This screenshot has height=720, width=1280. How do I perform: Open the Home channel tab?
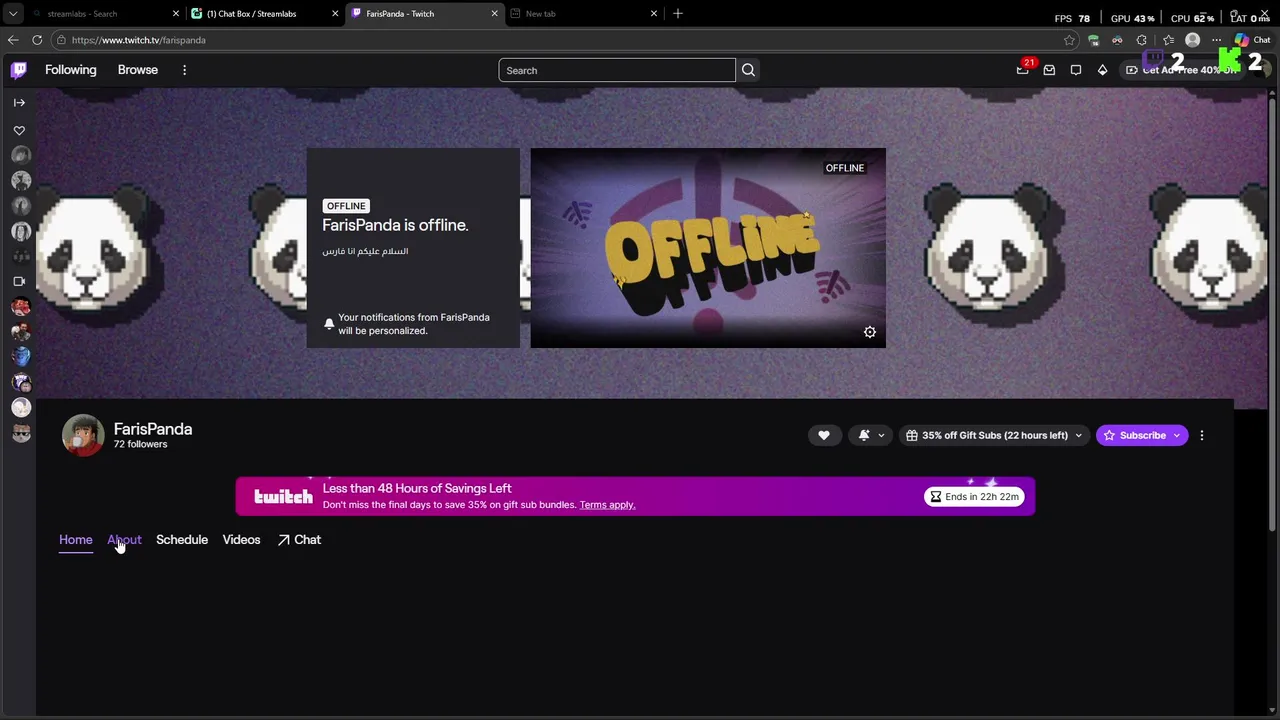76,540
